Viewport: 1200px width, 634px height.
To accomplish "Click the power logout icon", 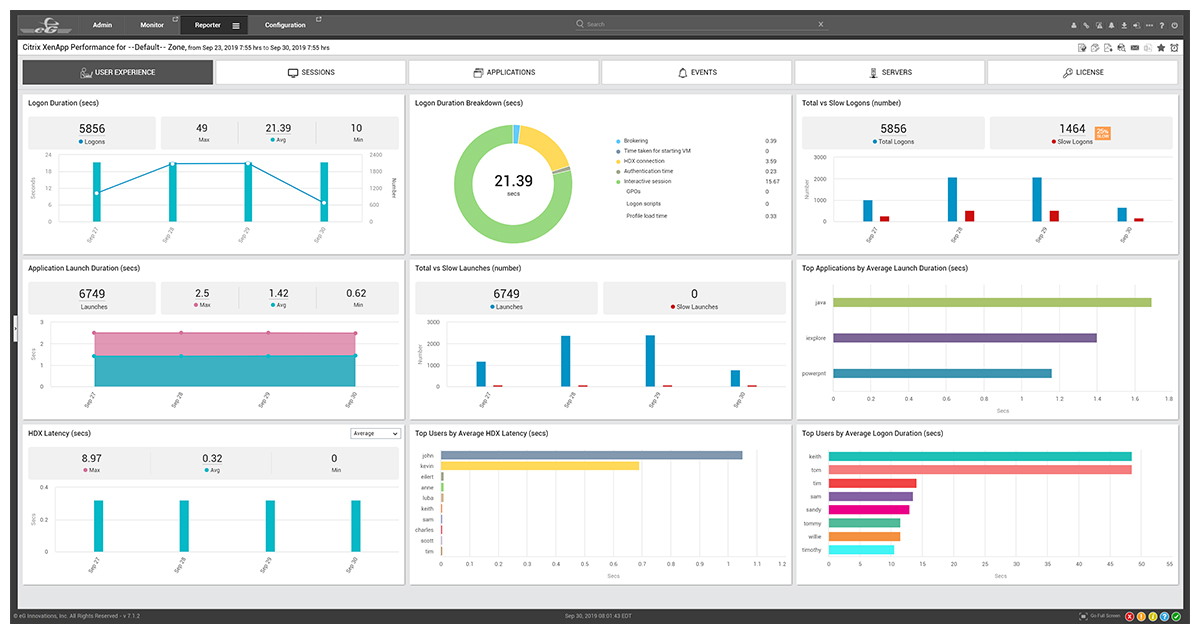I will coord(1175,25).
